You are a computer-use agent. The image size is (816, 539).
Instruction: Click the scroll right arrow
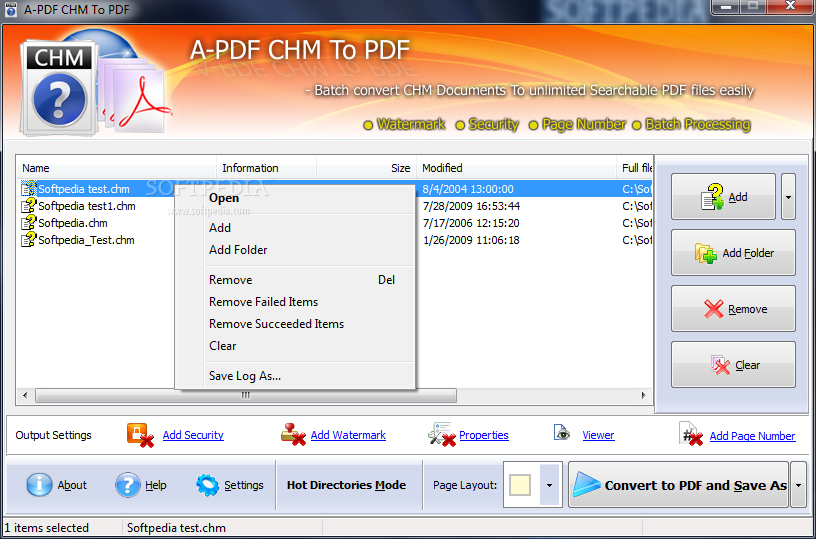coord(644,395)
